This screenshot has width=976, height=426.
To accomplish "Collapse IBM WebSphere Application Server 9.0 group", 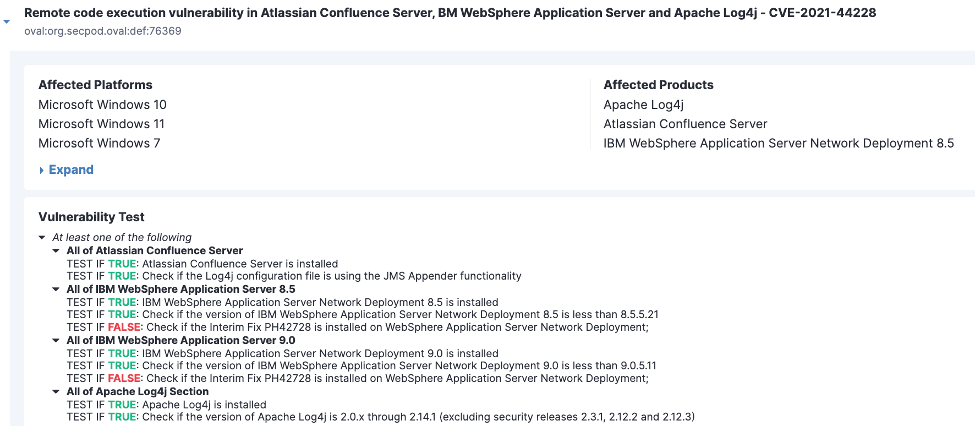I will 57,340.
